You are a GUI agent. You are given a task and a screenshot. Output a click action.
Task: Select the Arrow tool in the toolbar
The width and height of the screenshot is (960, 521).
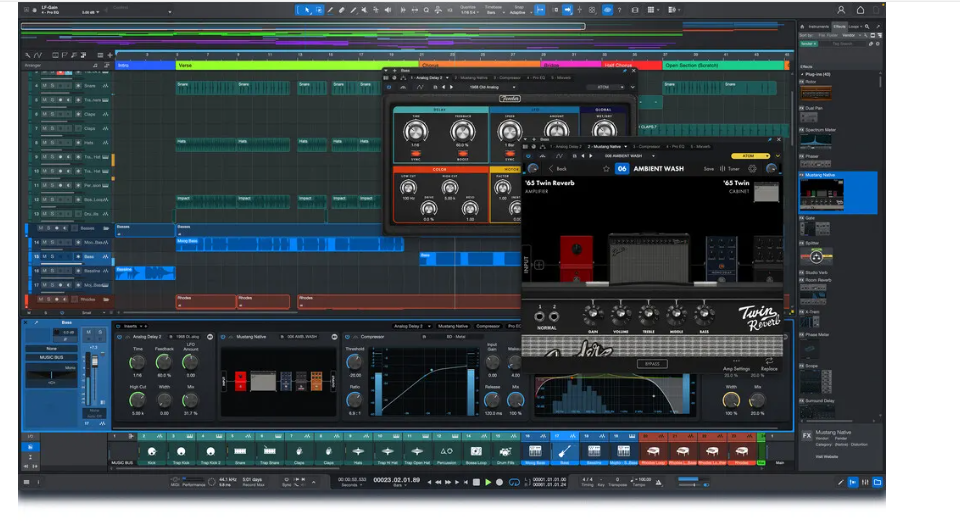(306, 10)
